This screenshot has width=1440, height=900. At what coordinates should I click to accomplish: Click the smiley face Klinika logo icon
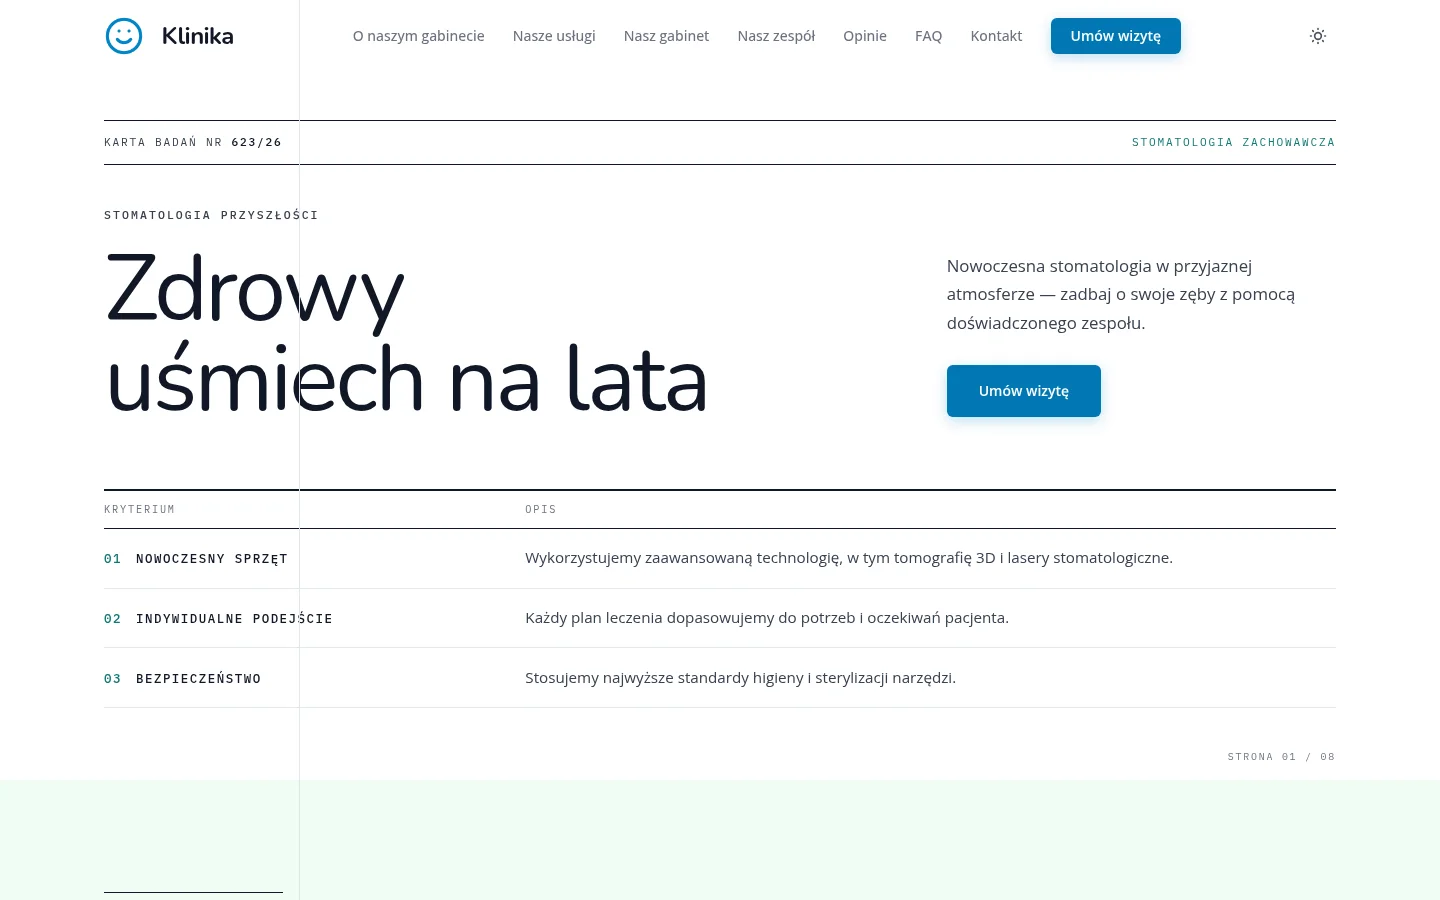(x=124, y=36)
